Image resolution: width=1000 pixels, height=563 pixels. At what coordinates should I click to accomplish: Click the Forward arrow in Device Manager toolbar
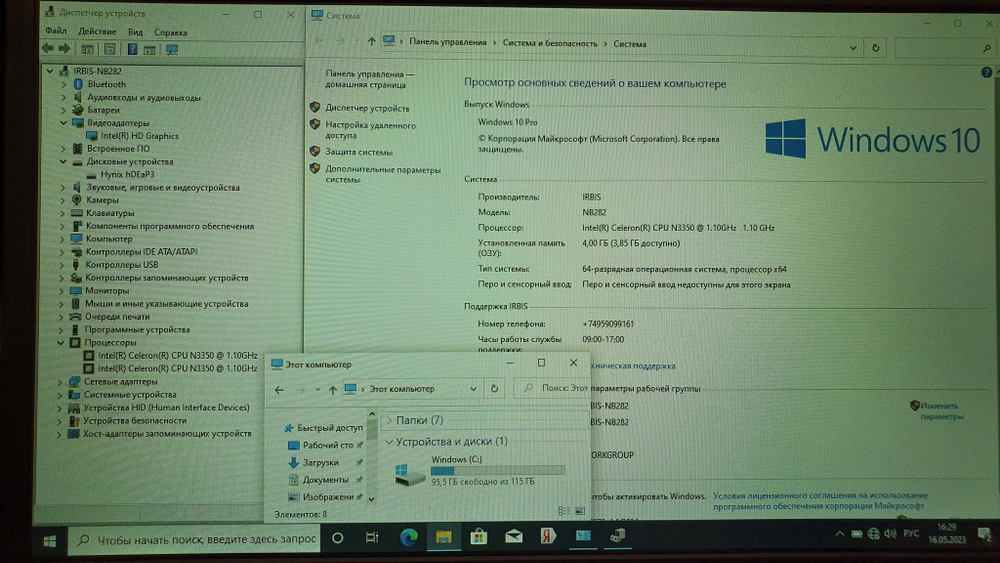(64, 48)
